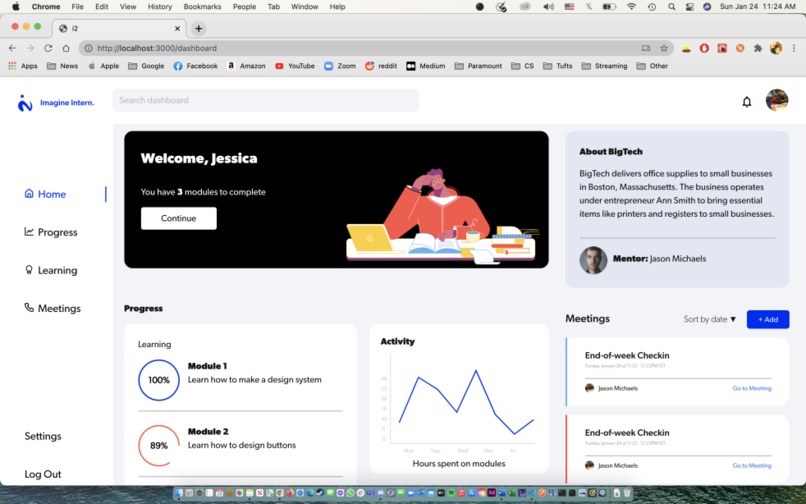Open the News bookmark folder
The width and height of the screenshot is (806, 504).
pos(62,66)
